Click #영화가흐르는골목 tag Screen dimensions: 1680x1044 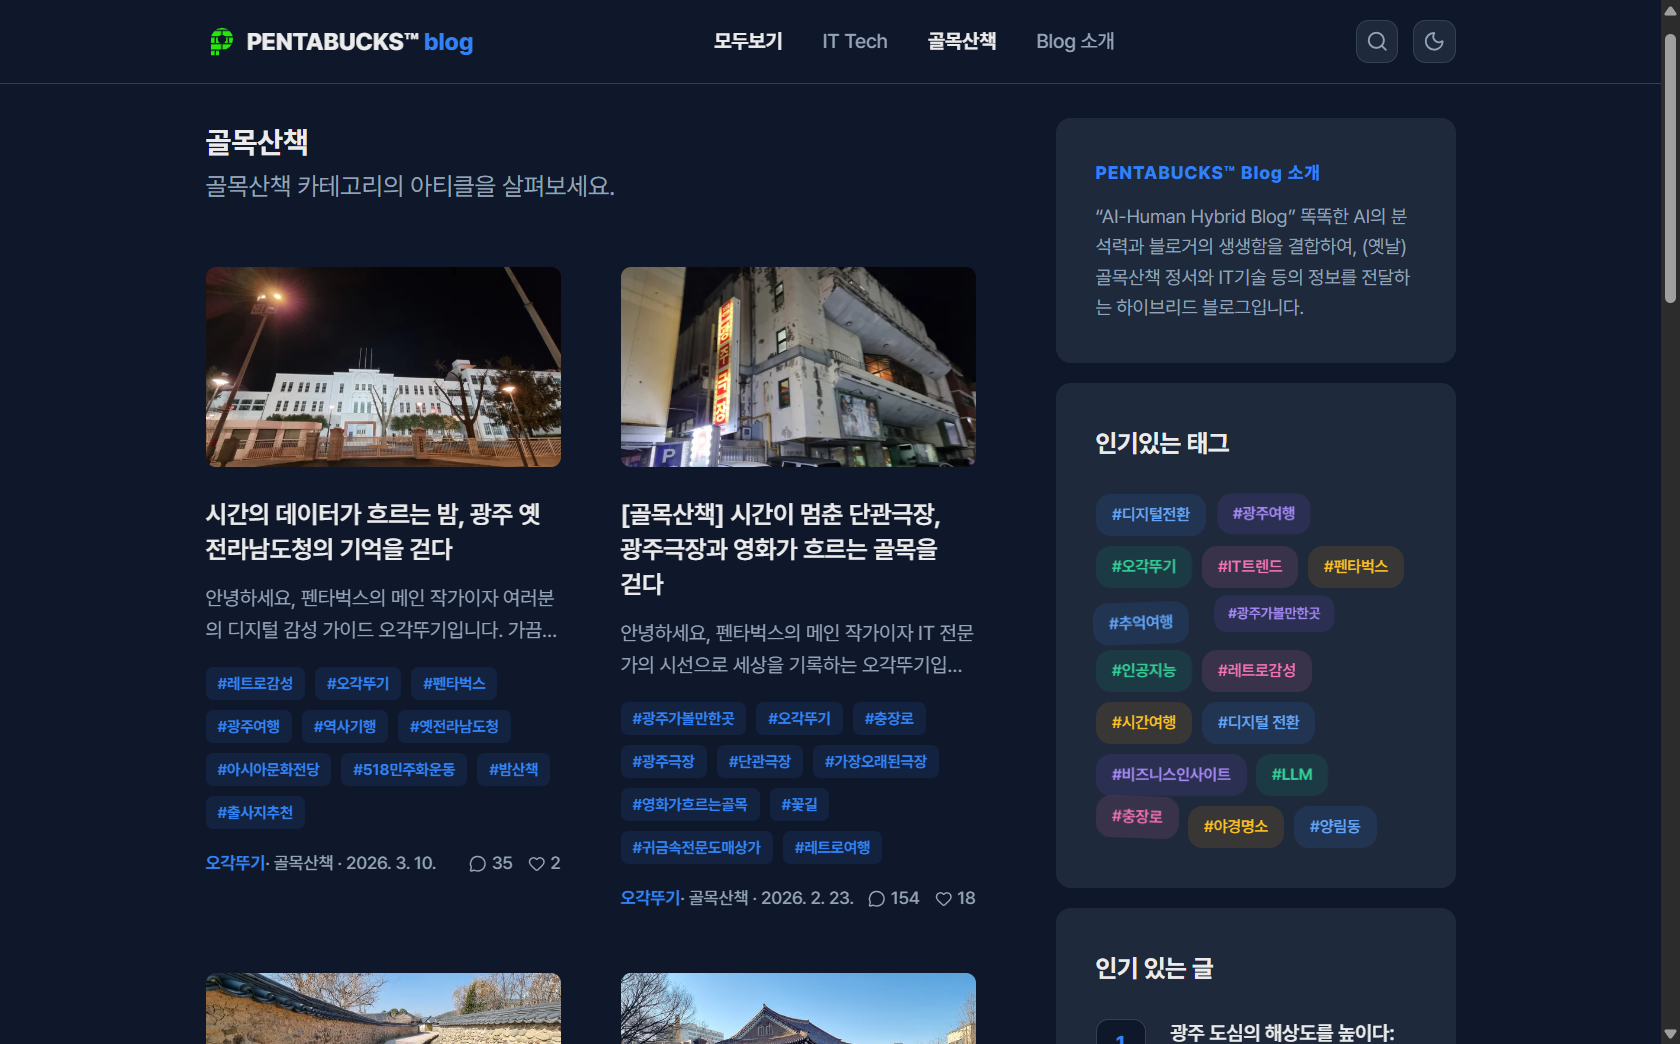[x=690, y=804]
